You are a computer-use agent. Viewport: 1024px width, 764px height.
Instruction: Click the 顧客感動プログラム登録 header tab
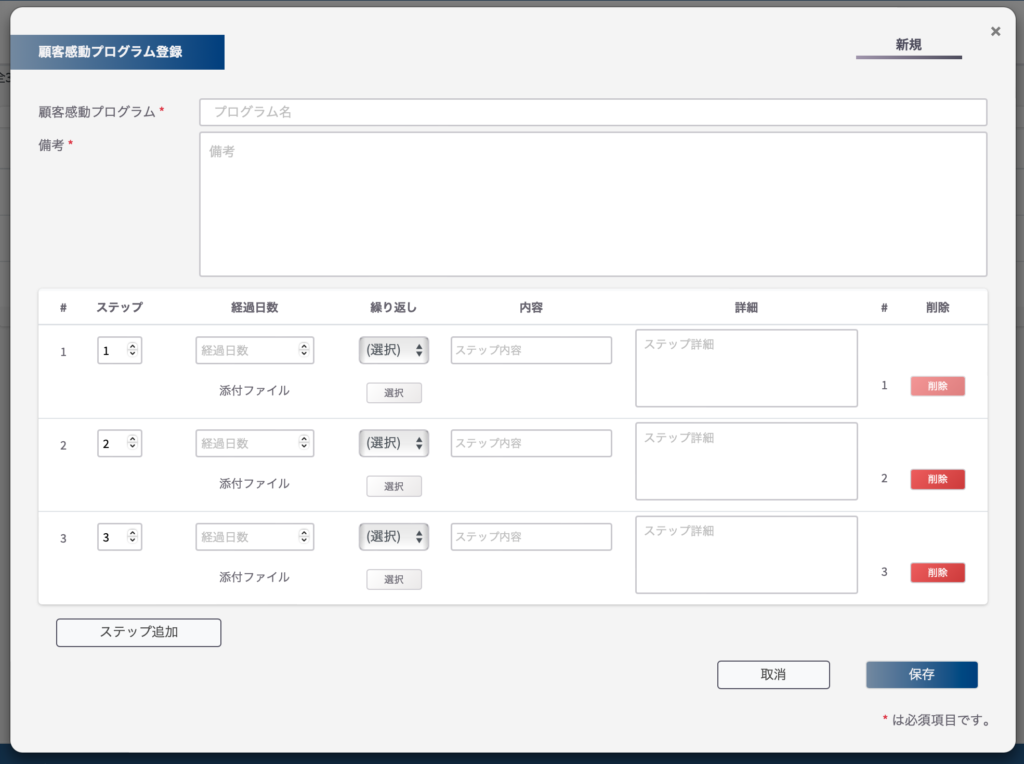(x=118, y=52)
